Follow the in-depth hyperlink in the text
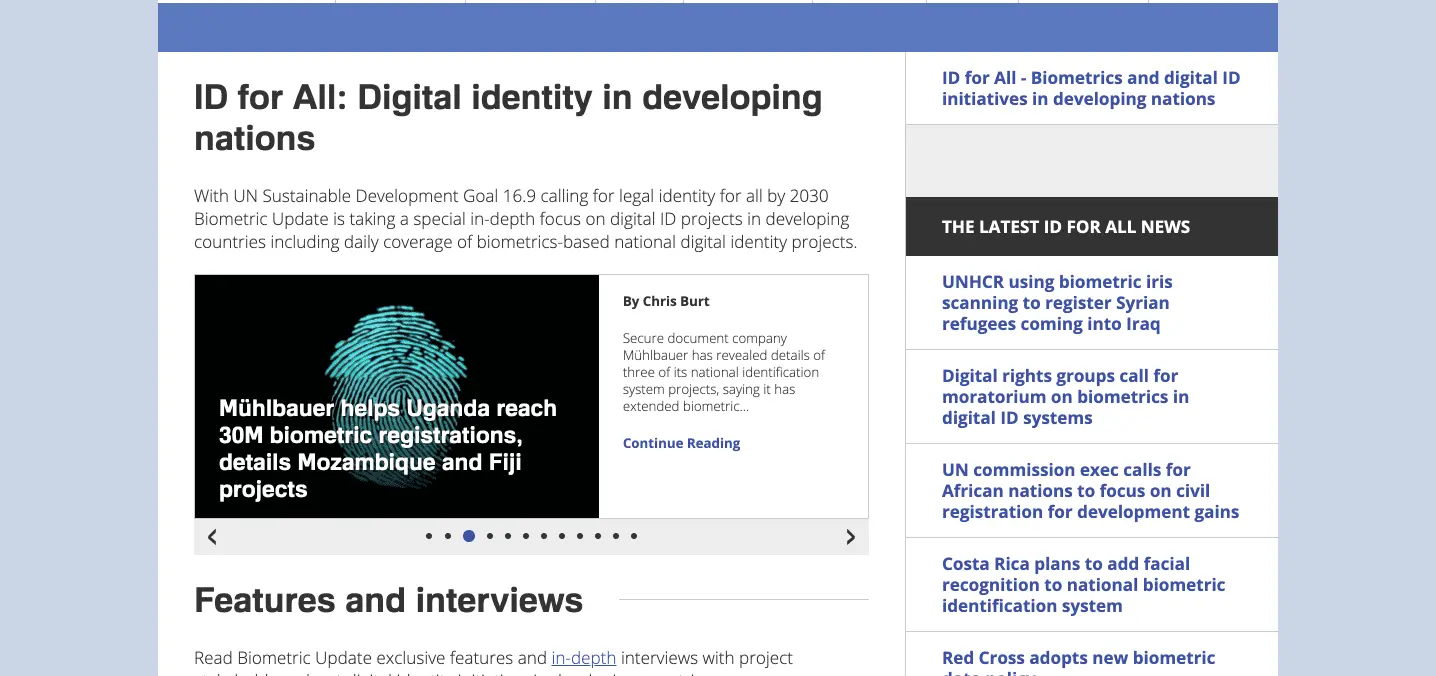 point(583,658)
